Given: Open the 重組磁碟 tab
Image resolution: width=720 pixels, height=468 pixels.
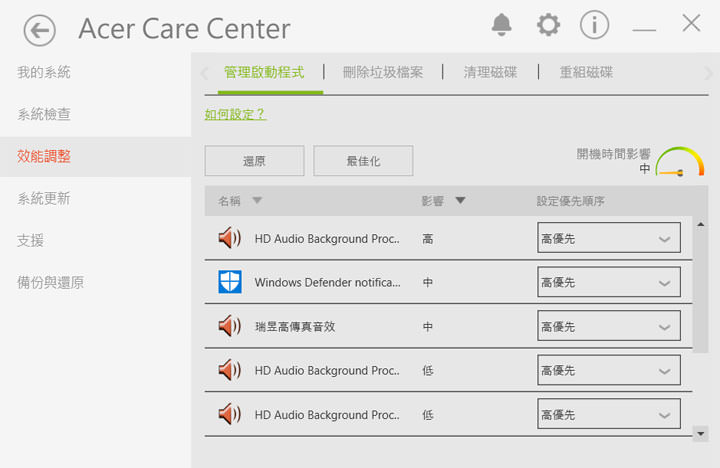Looking at the screenshot, I should click(586, 72).
